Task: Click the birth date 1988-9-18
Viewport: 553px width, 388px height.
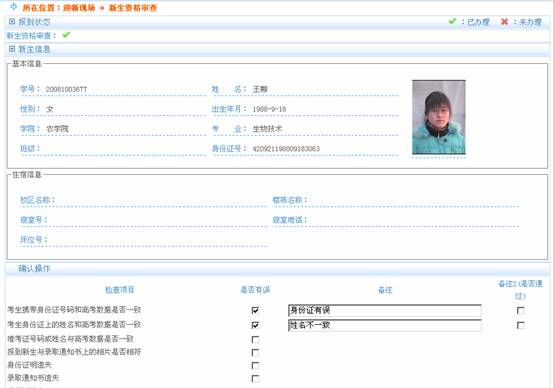Action: click(269, 109)
